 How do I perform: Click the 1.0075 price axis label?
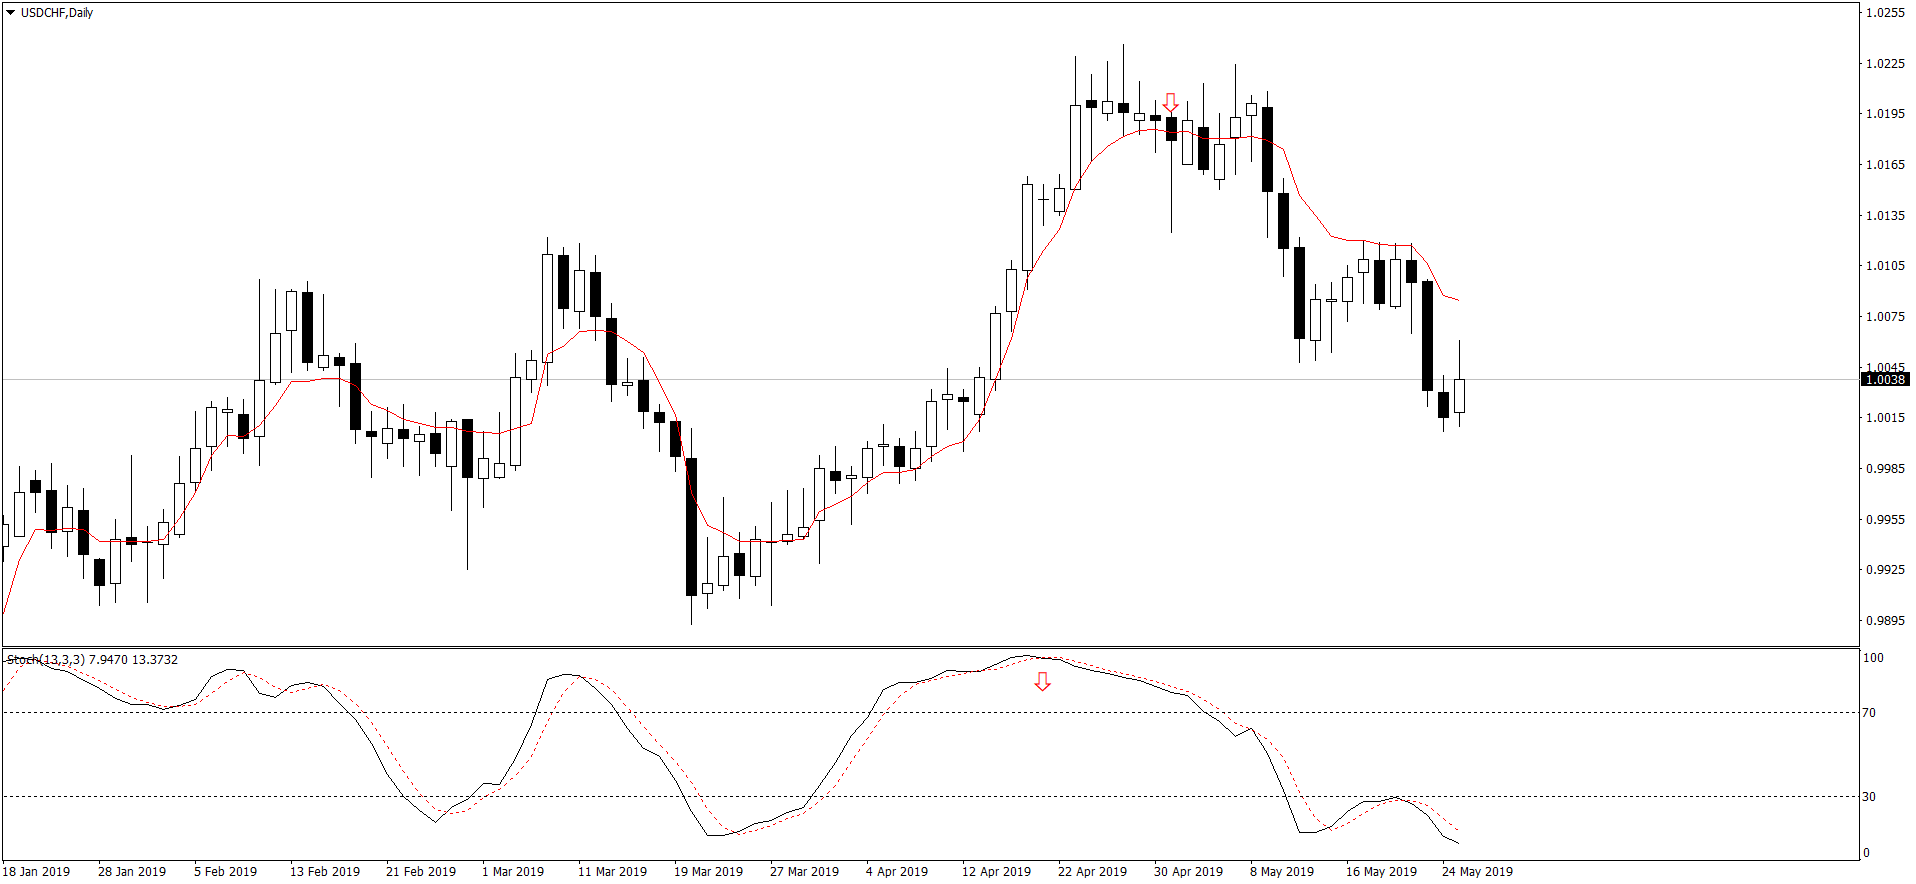pos(1885,317)
